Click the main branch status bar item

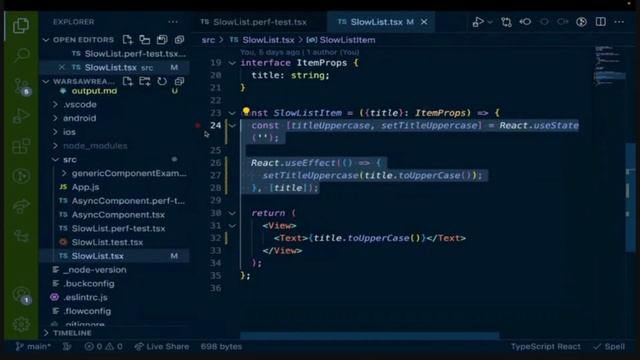point(33,347)
